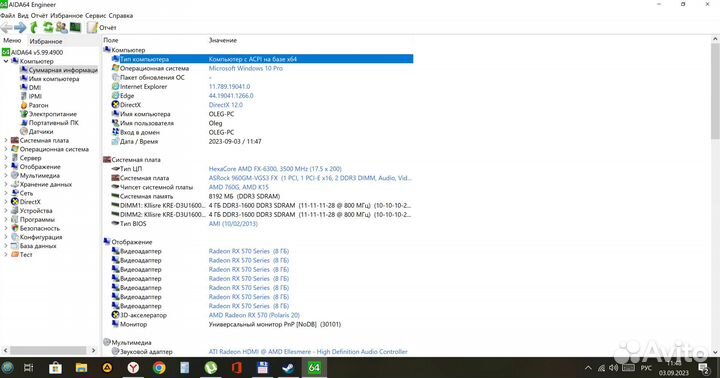The height and width of the screenshot is (378, 720).
Task: Open the Microsoft Windows 10 Pro link
Action: 246,68
